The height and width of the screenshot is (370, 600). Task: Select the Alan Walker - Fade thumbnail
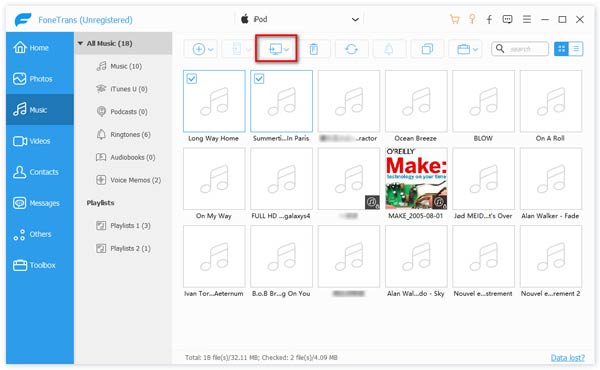(x=551, y=179)
